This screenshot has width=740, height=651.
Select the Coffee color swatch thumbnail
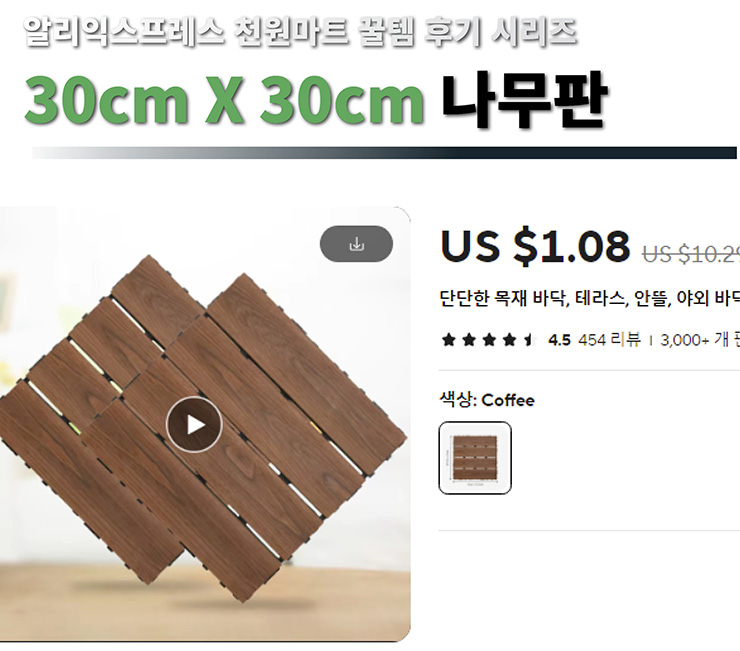tap(475, 458)
